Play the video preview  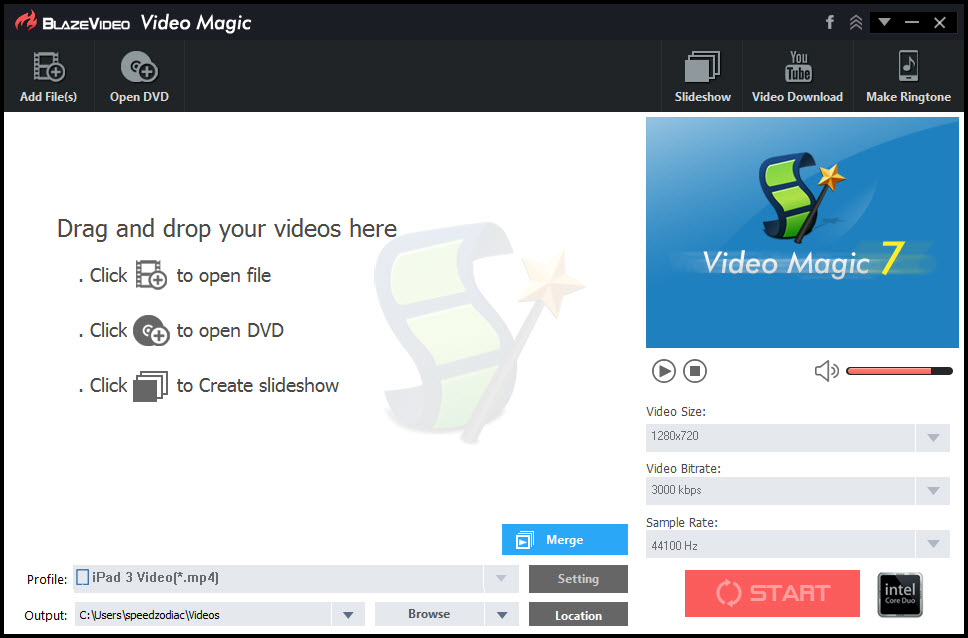tap(663, 370)
